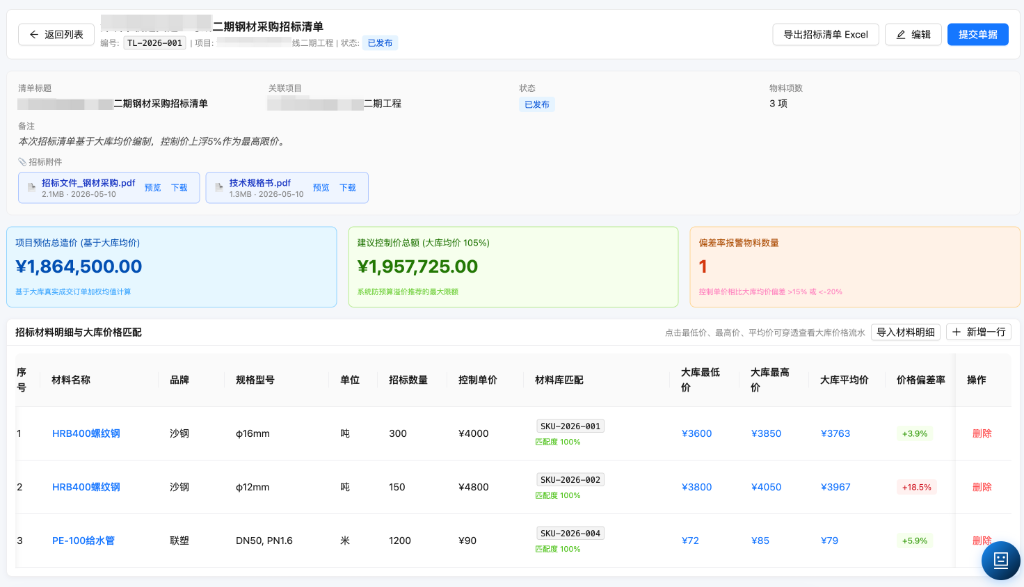Click the file icon of 技术规格书.pdf

(x=219, y=187)
